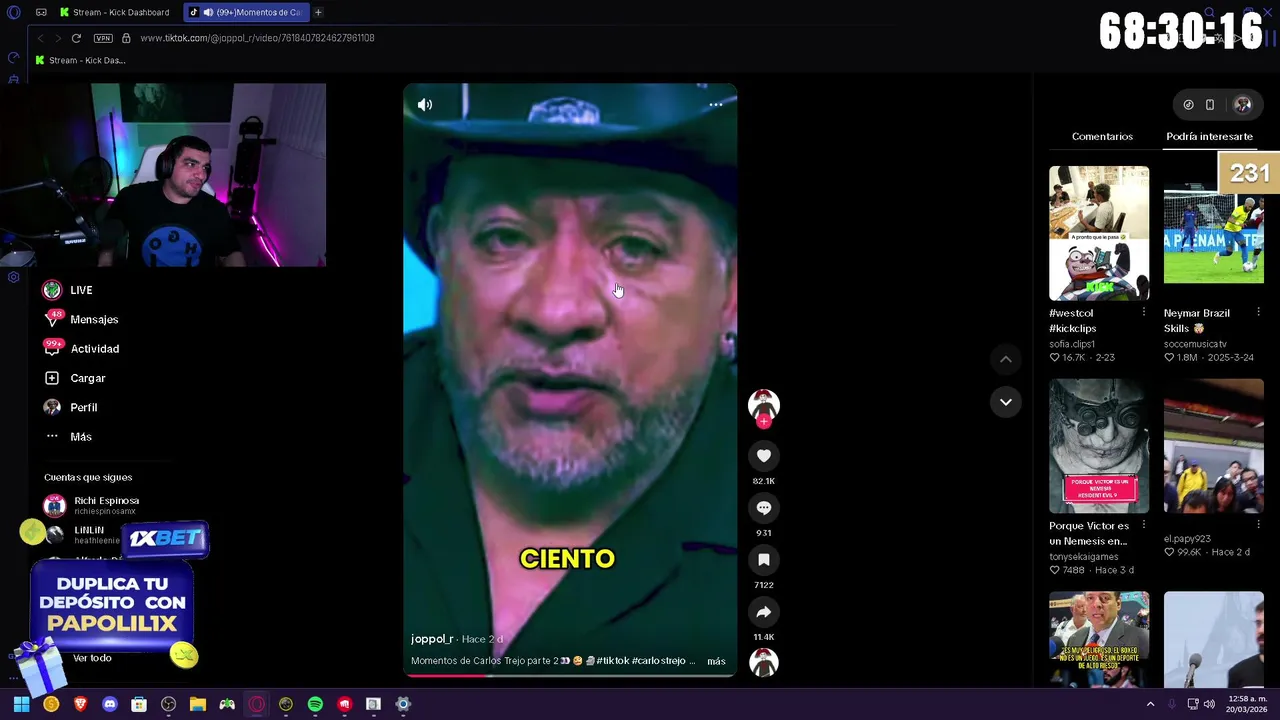Open the spinning sound disc avatar
The image size is (1280, 720).
pos(764,663)
